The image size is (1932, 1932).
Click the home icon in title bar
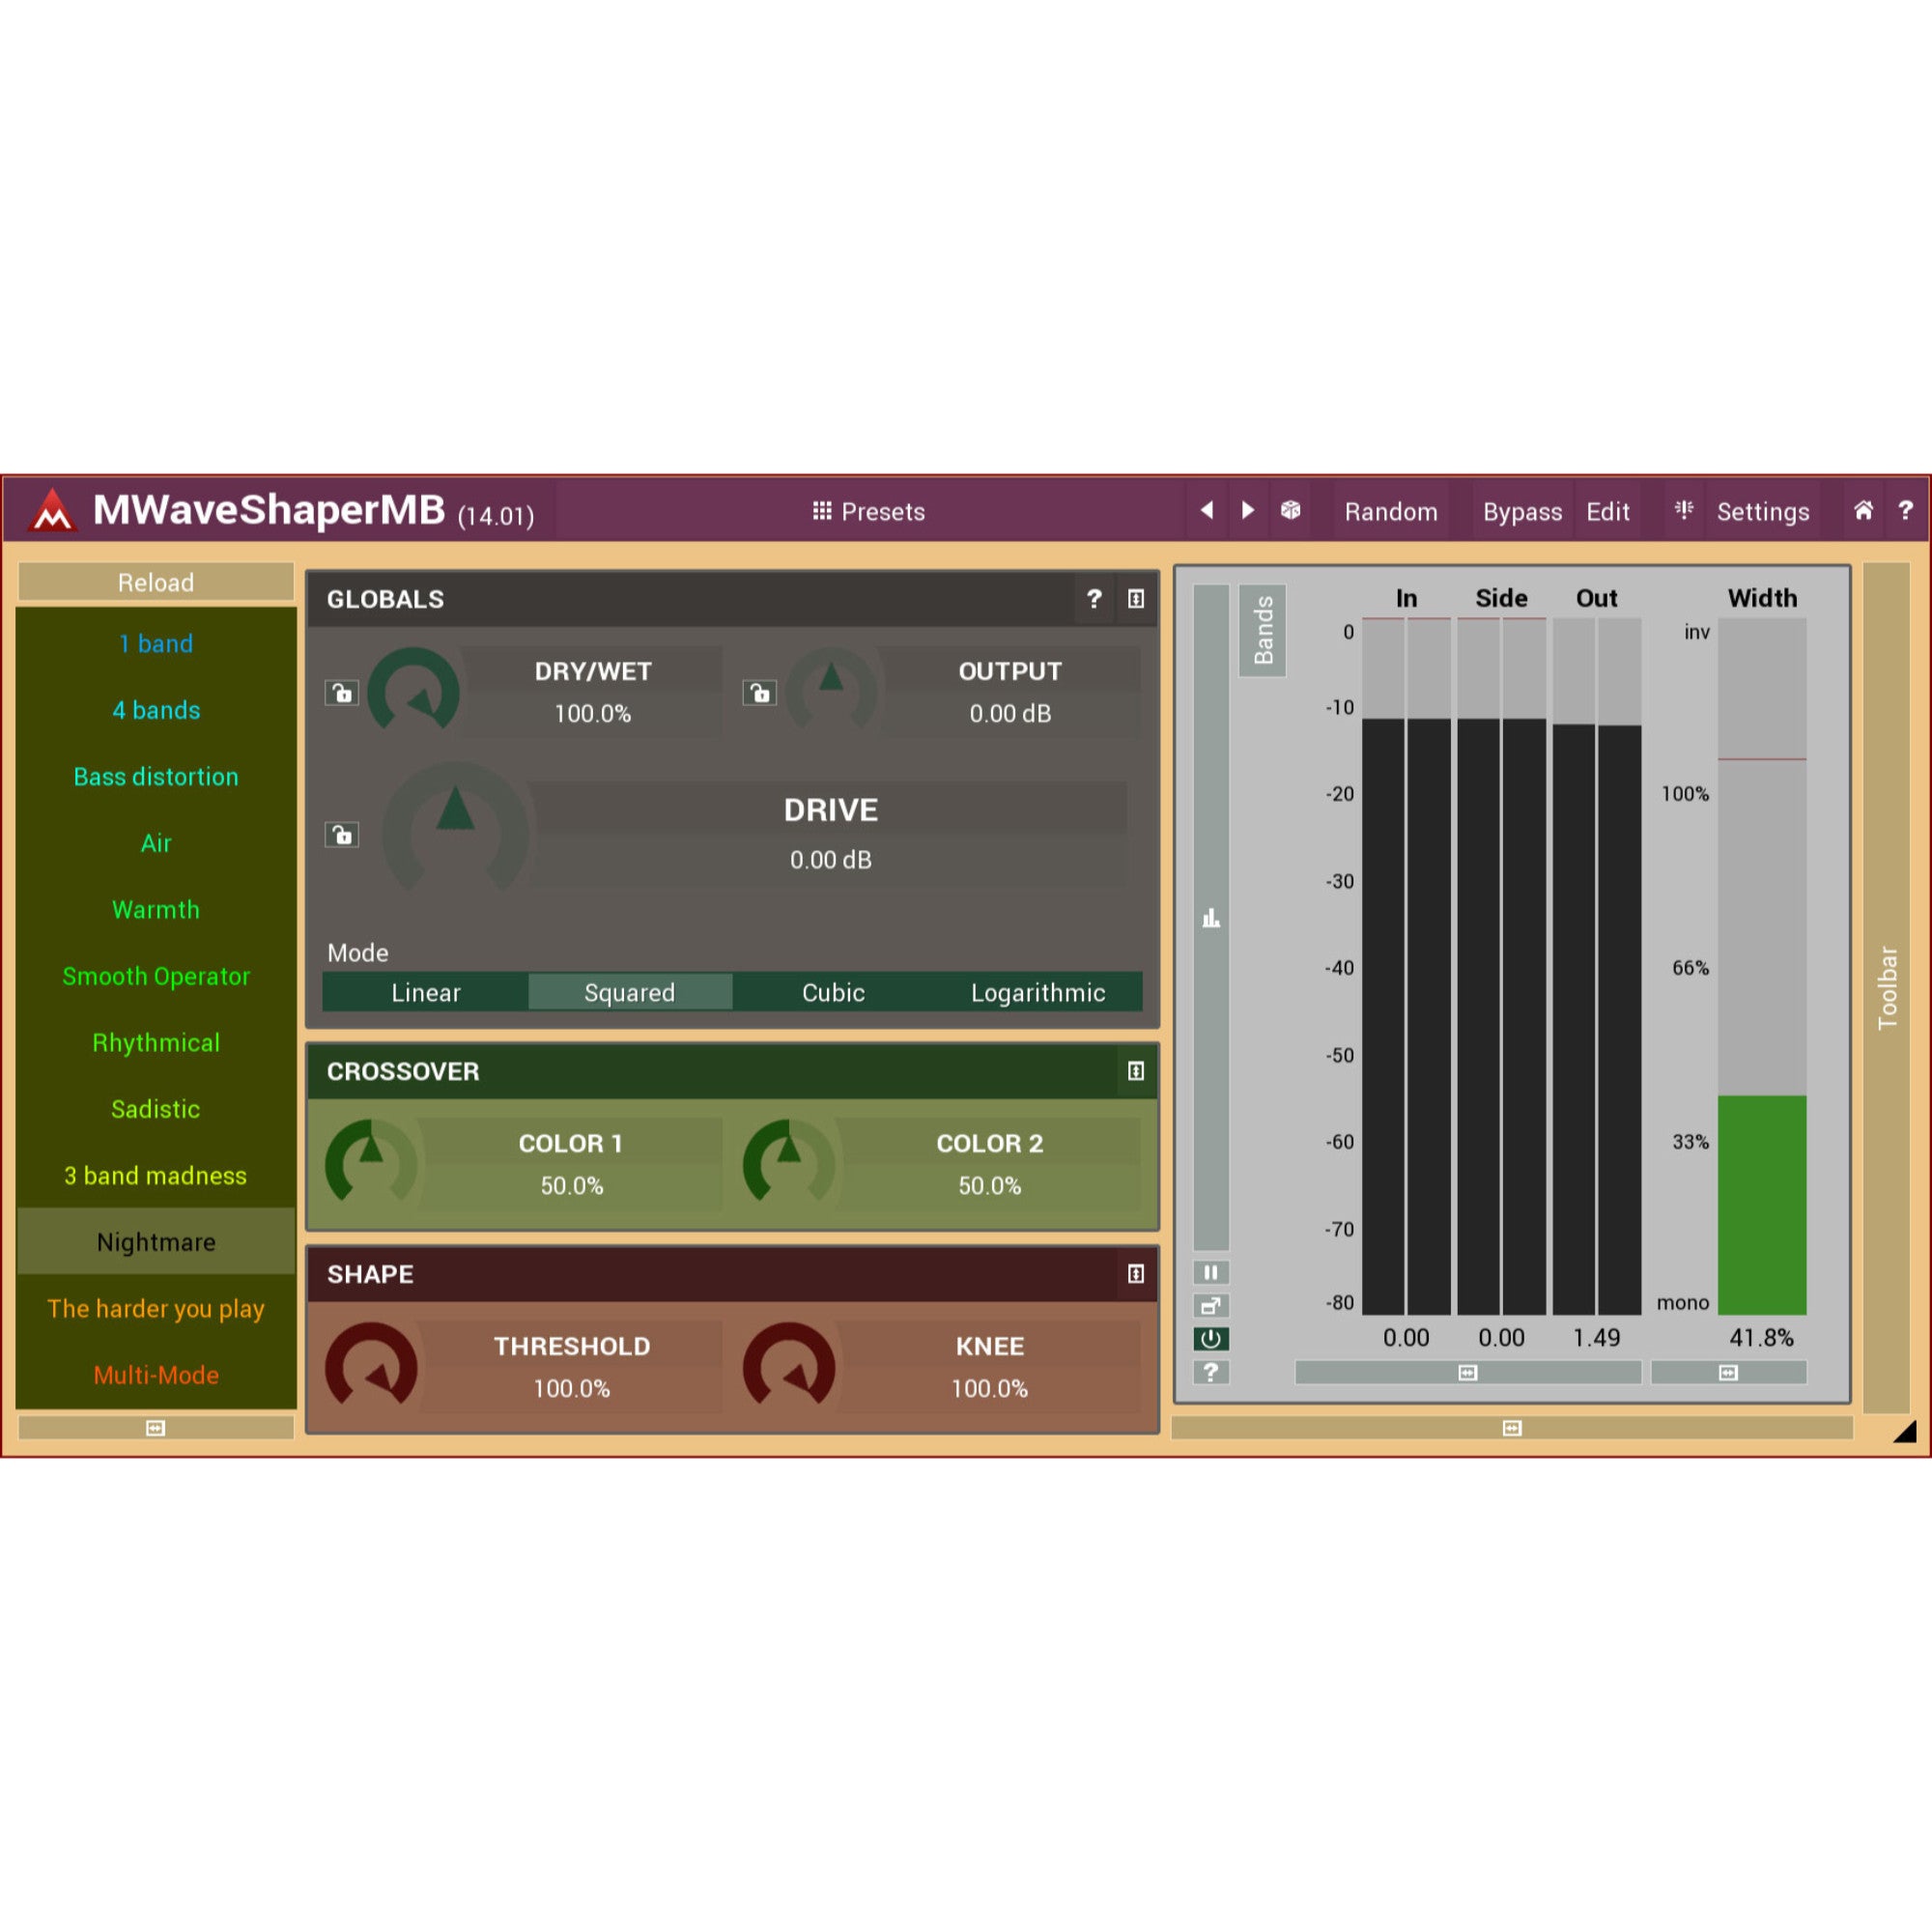pos(1863,511)
